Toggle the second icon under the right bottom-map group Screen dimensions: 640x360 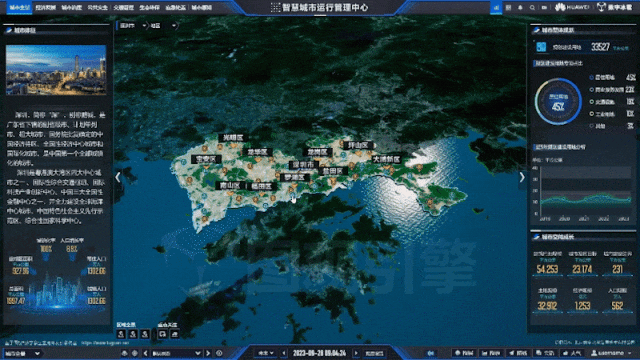[x=175, y=334]
